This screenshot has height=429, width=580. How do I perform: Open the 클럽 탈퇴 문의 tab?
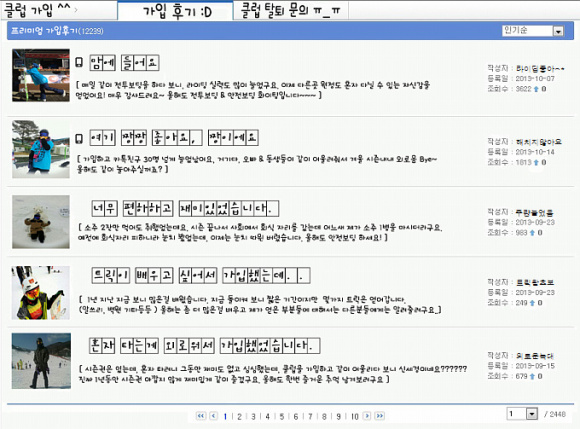click(x=291, y=10)
